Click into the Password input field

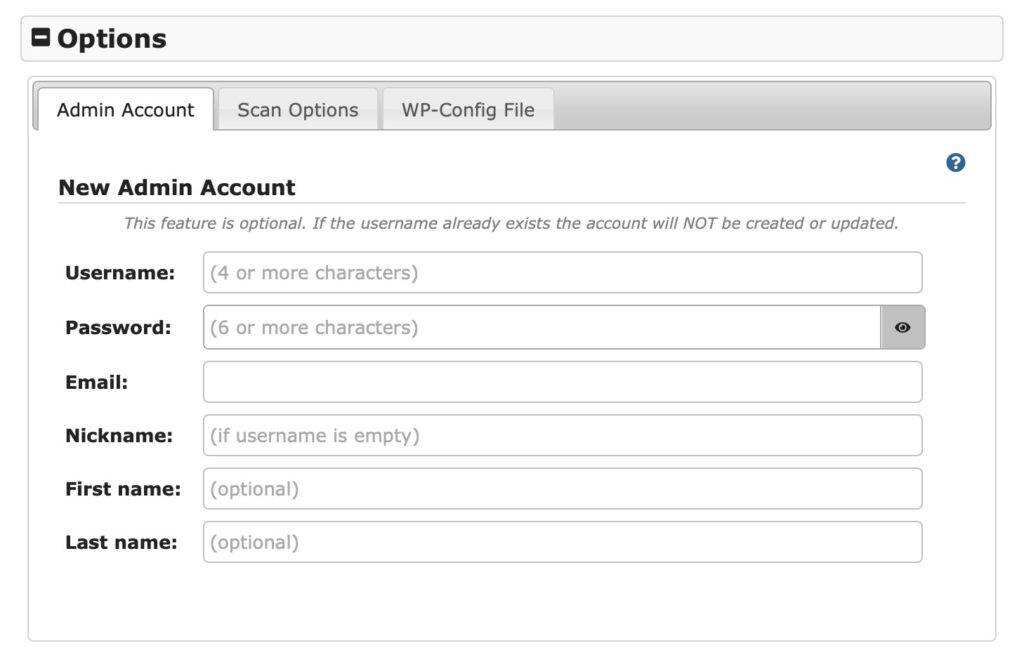pos(541,327)
